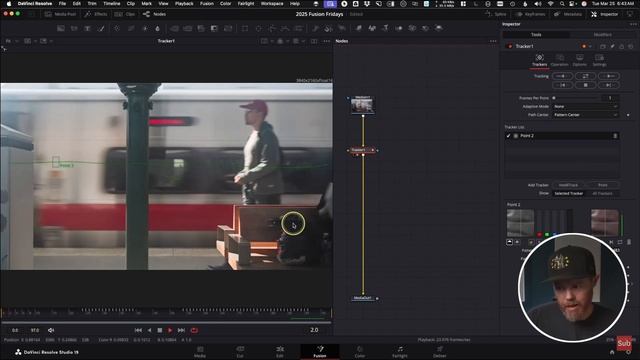Show All Trackers option
The image size is (640, 360).
(602, 193)
